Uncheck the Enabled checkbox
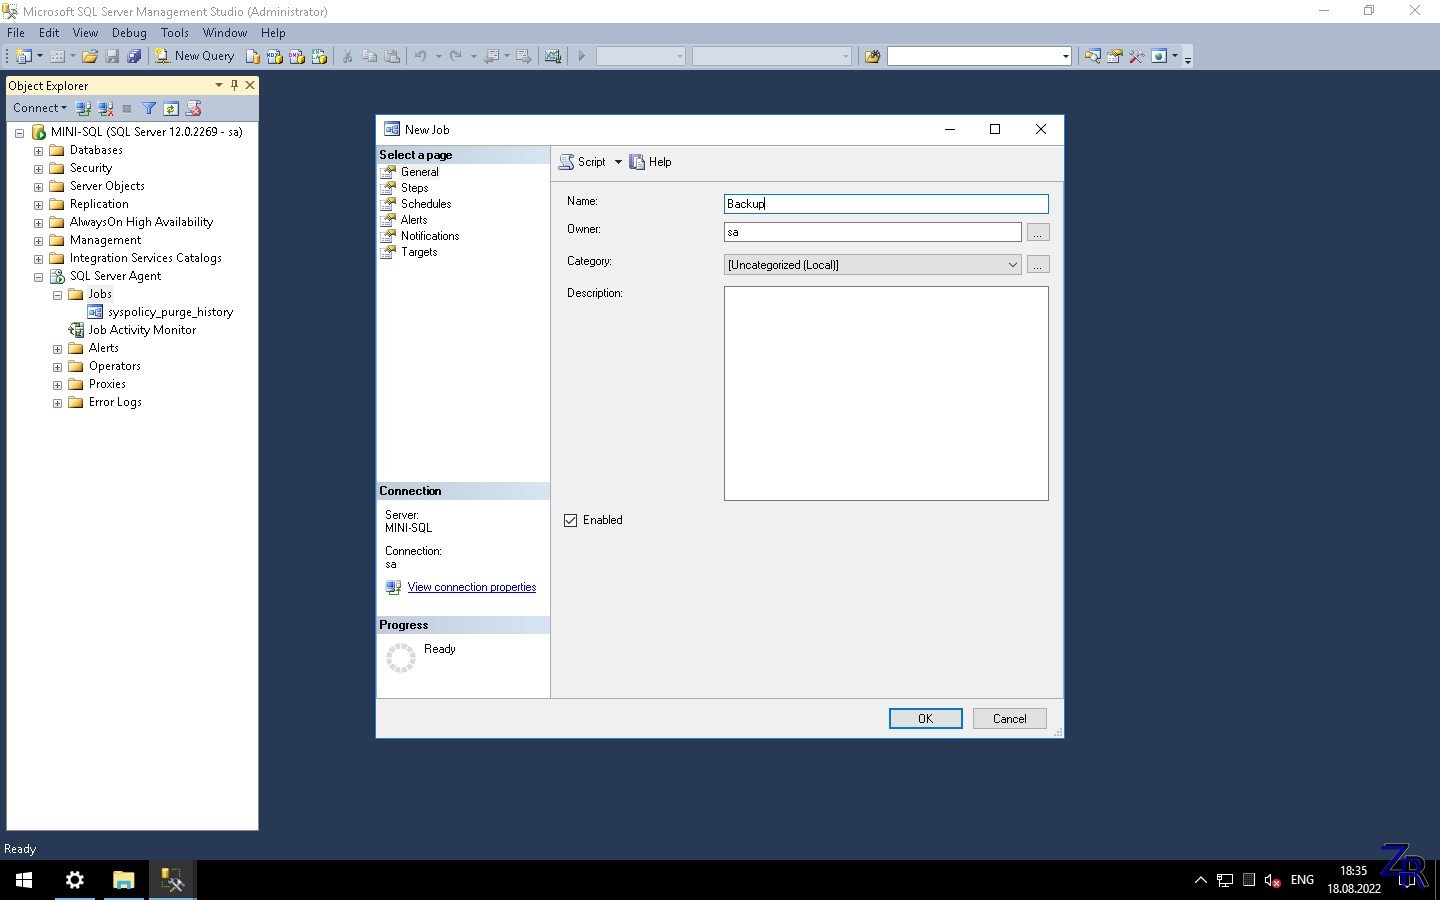The image size is (1440, 900). pyautogui.click(x=571, y=520)
